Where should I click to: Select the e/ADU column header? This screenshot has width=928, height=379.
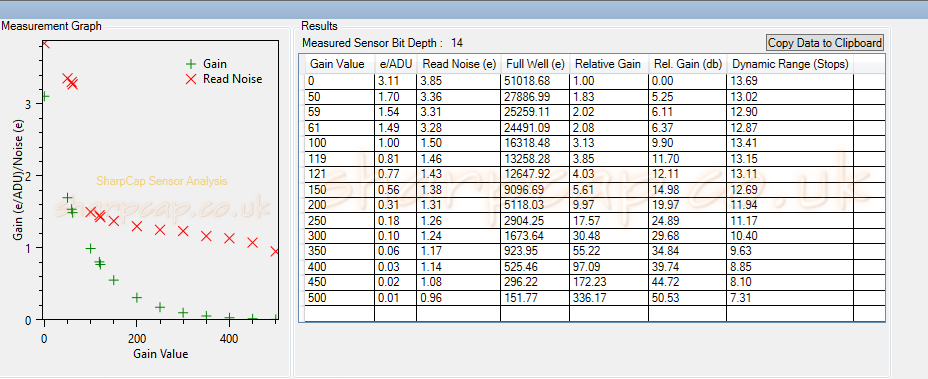click(395, 64)
